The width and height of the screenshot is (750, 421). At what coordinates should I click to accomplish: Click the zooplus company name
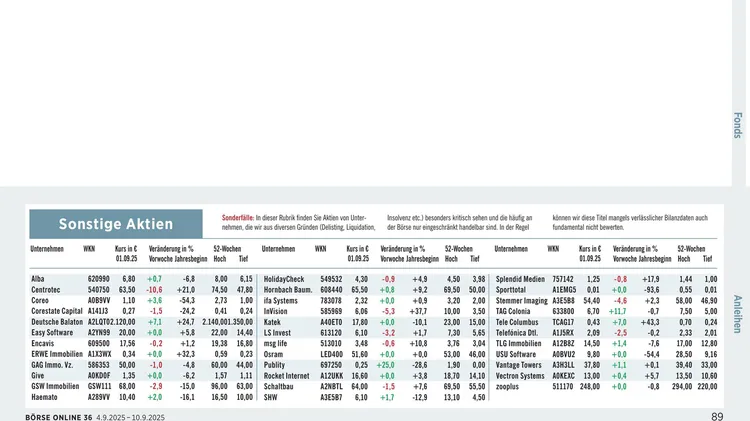coord(507,386)
